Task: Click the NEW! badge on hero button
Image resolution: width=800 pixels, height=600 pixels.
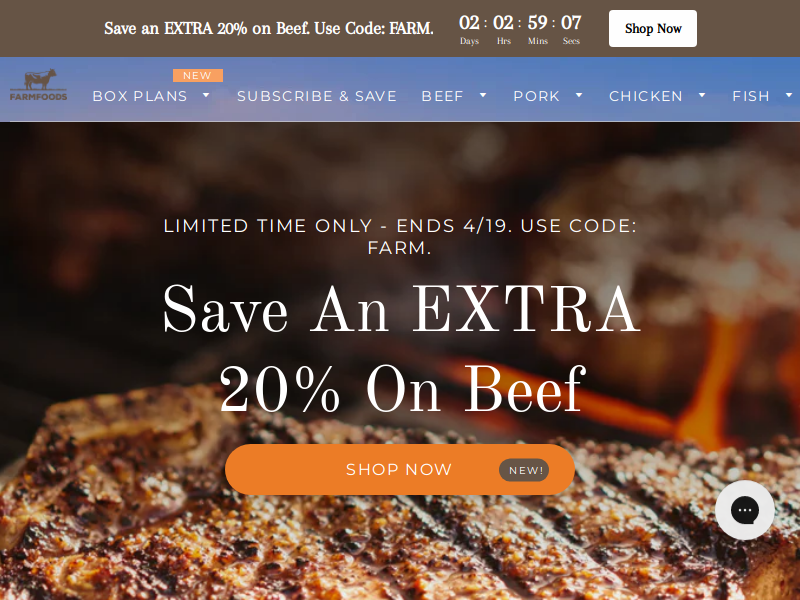Action: [x=524, y=470]
